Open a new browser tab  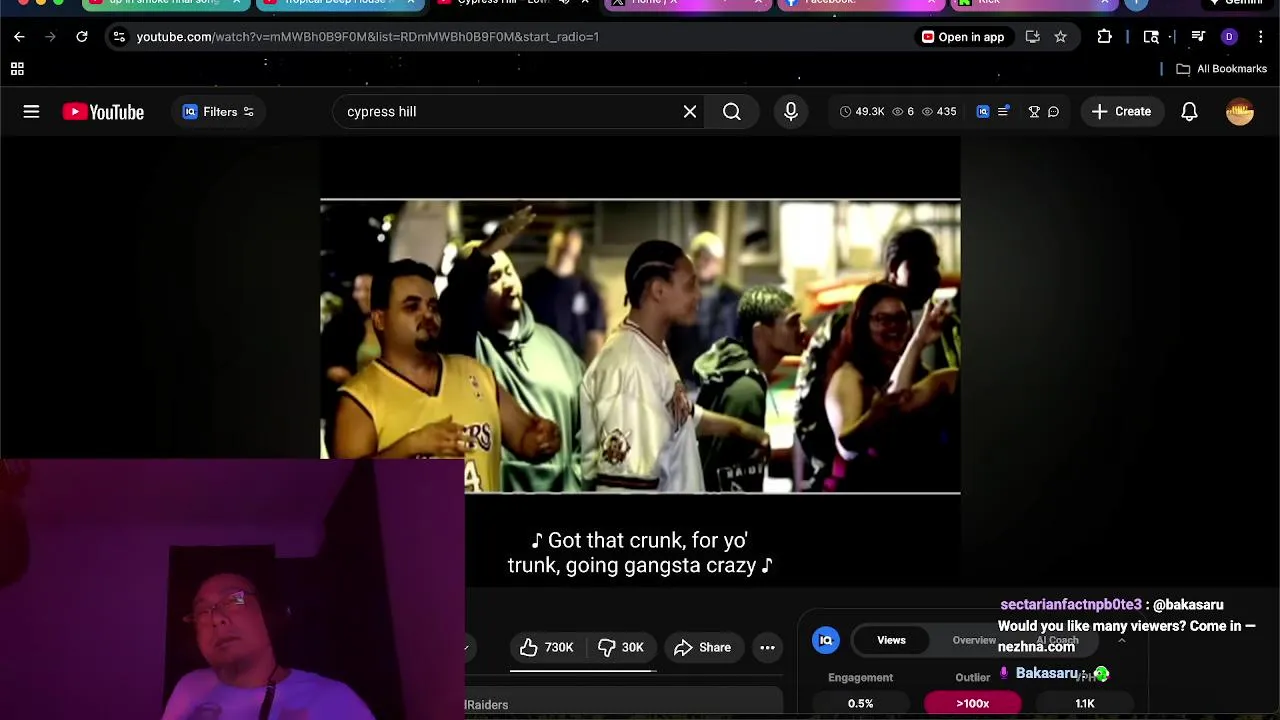1136,3
